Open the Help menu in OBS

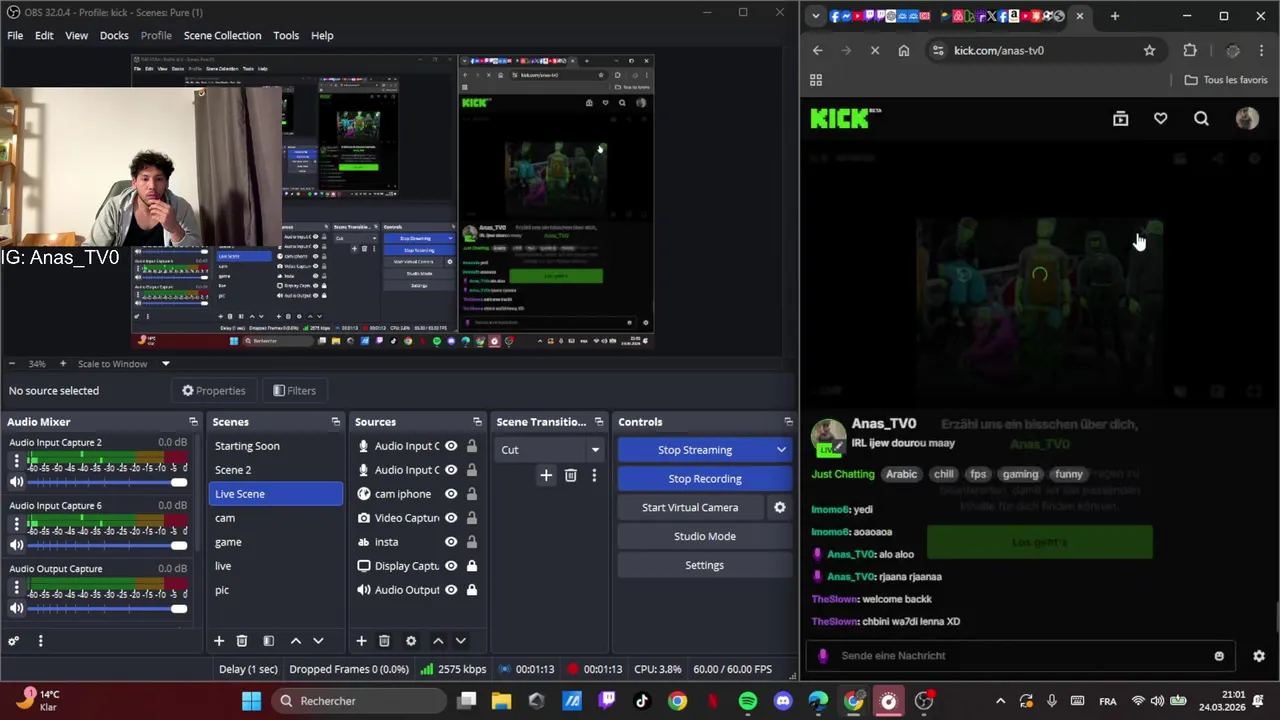click(x=322, y=35)
